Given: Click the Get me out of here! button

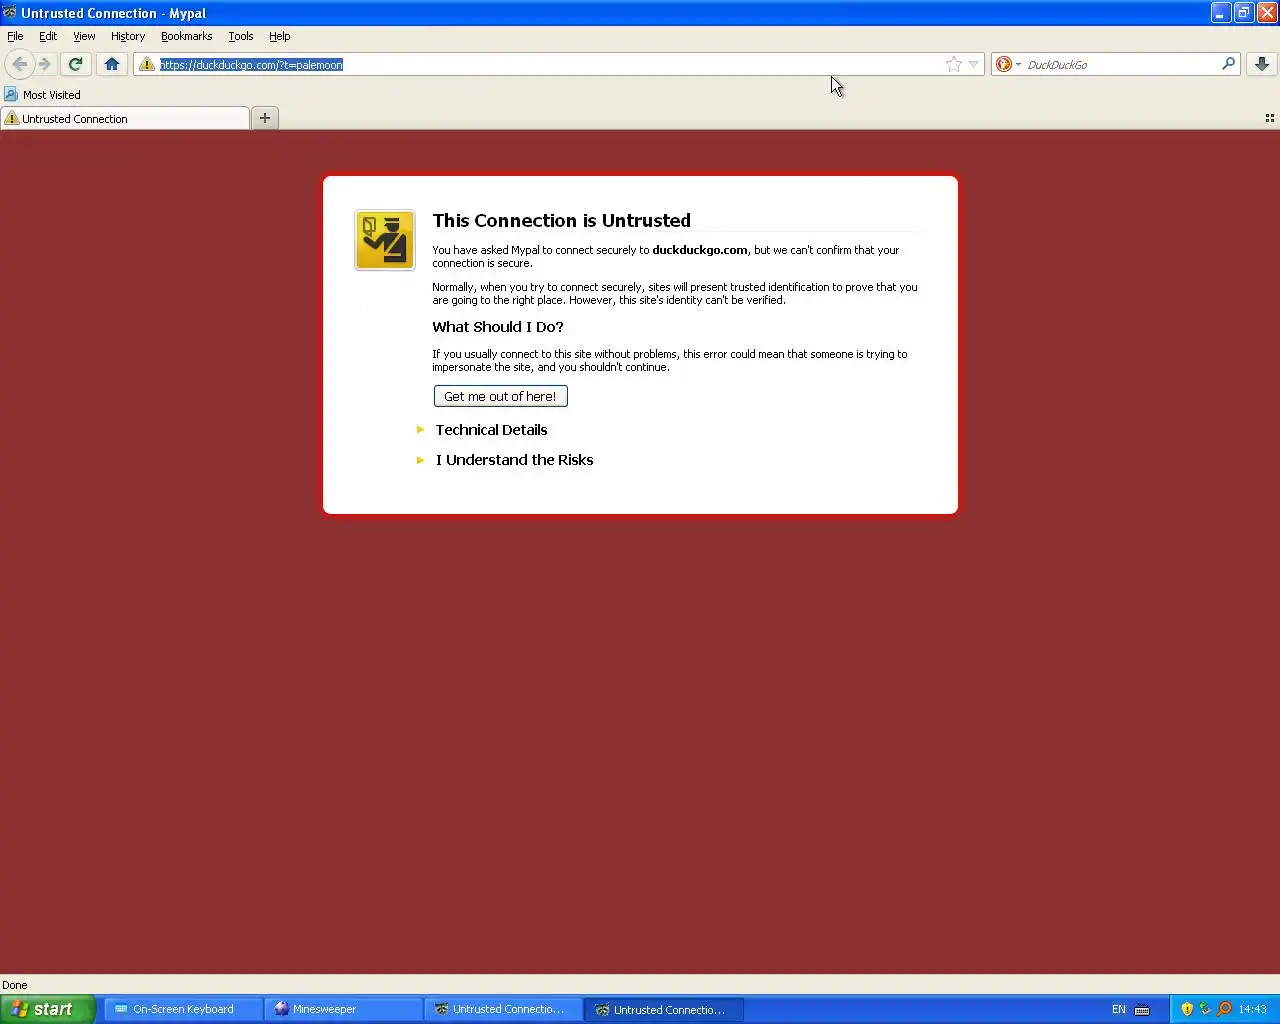Looking at the screenshot, I should click(500, 396).
